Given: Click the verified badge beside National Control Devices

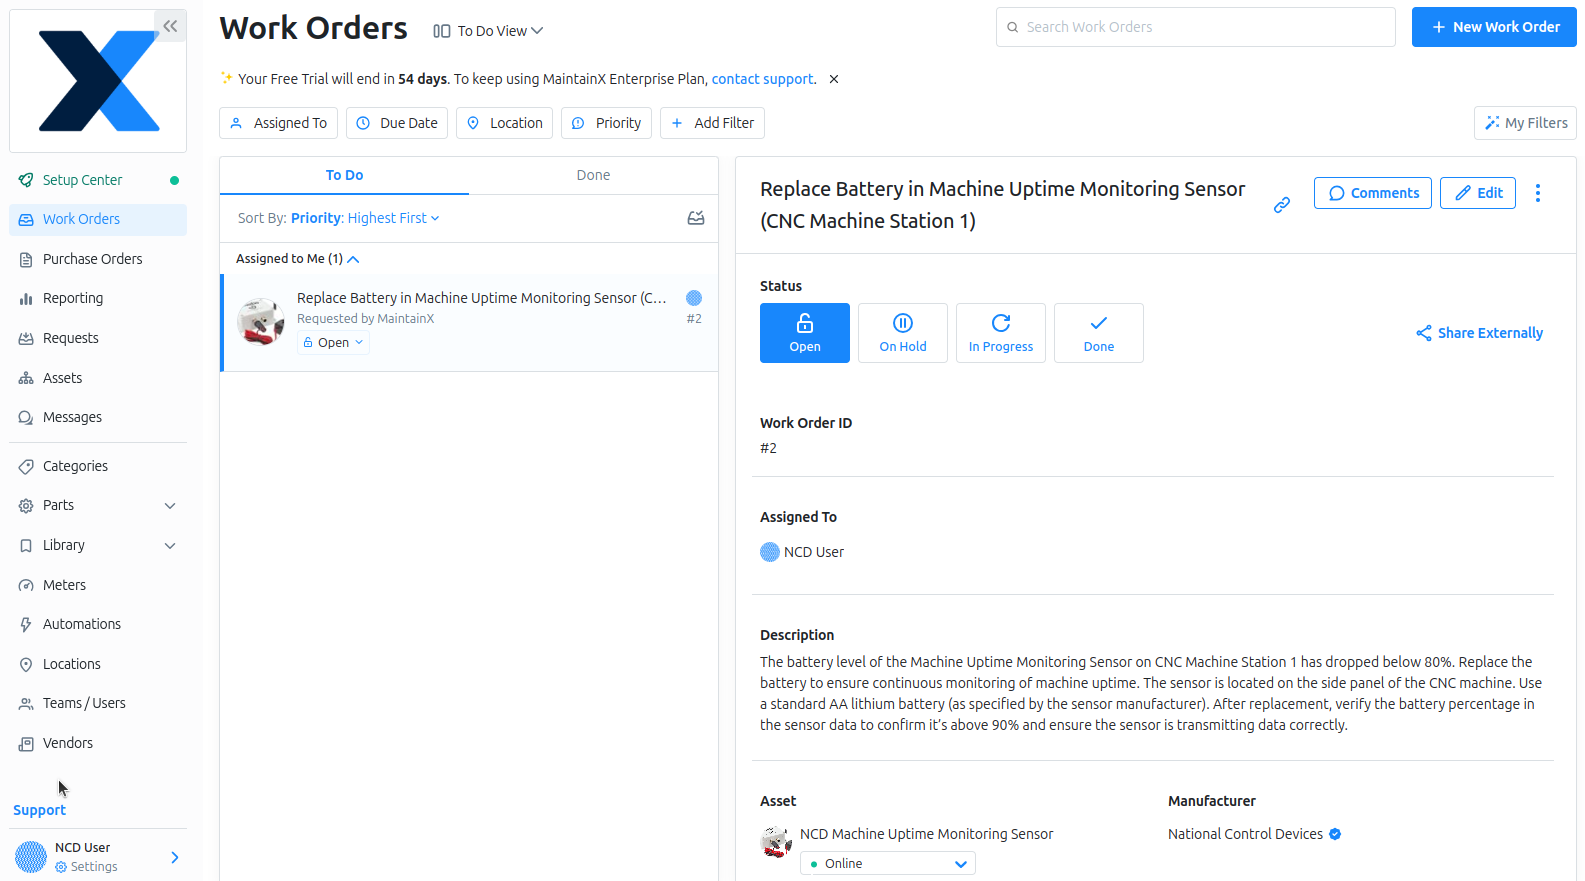Looking at the screenshot, I should [1335, 834].
